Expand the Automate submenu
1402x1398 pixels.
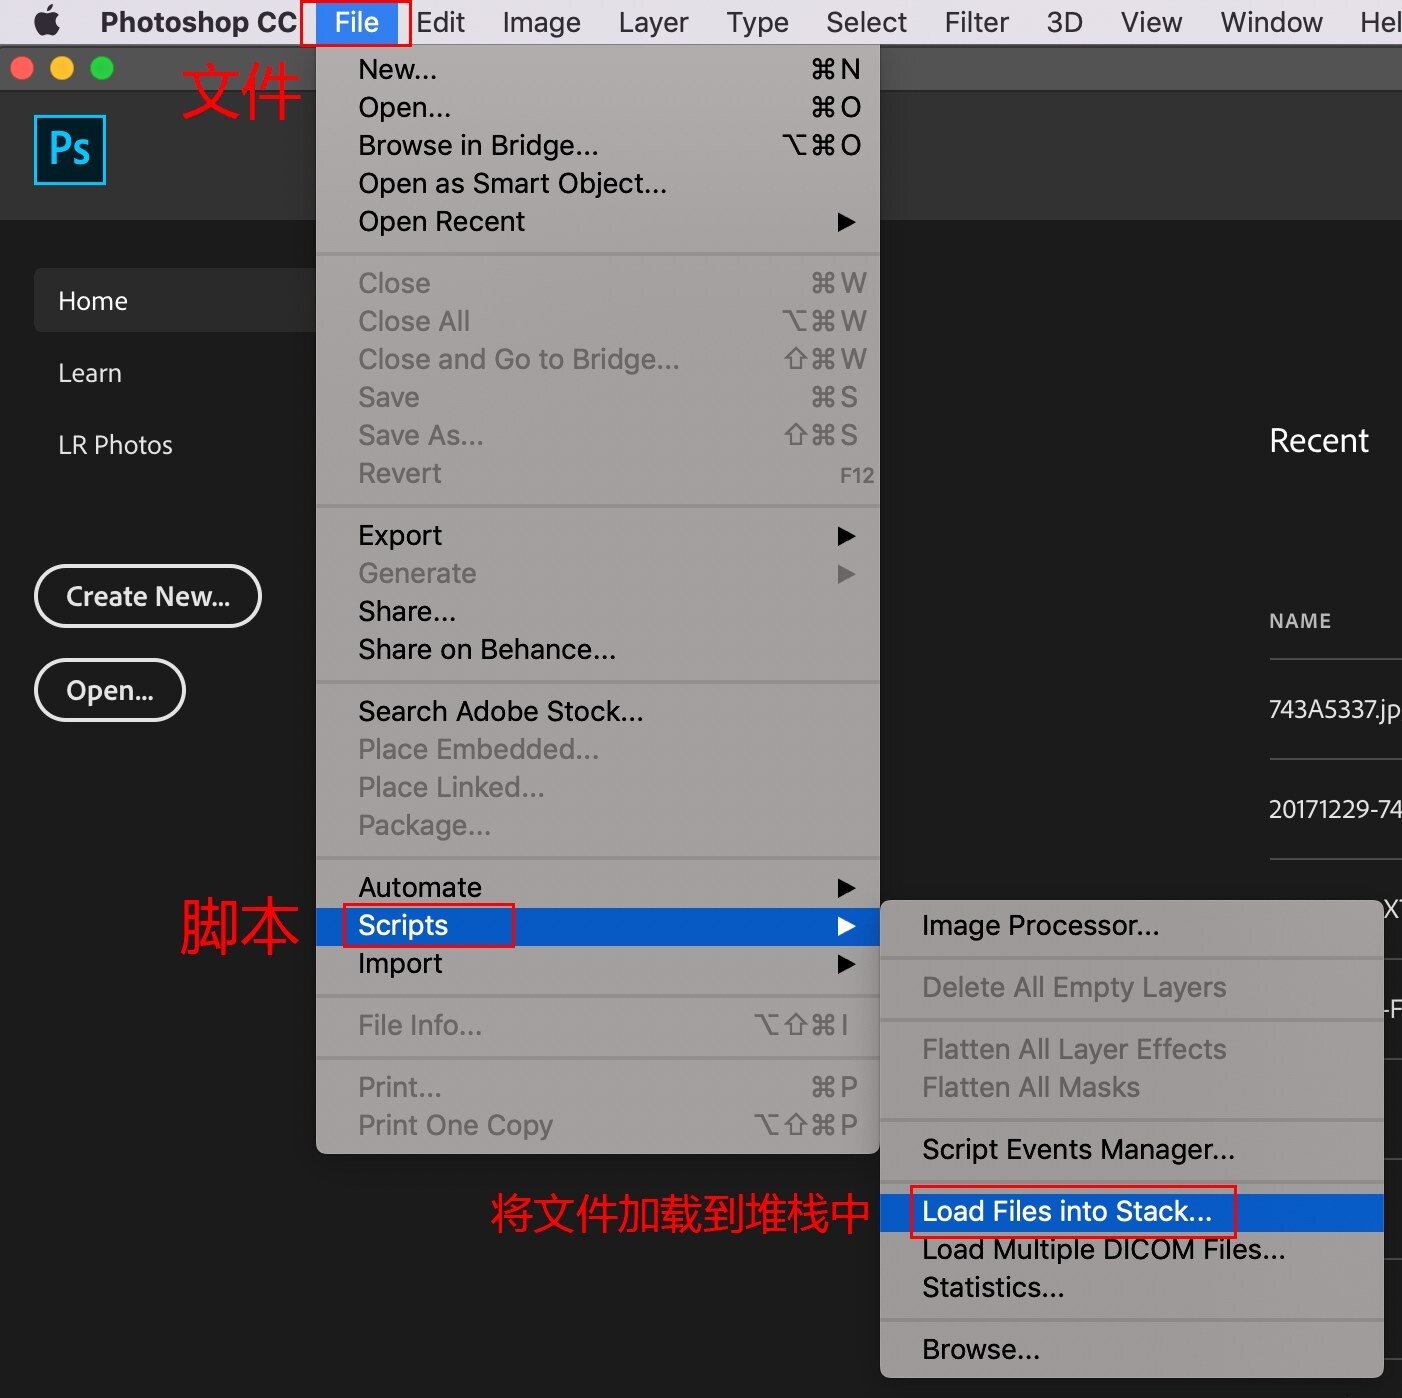tap(598, 887)
